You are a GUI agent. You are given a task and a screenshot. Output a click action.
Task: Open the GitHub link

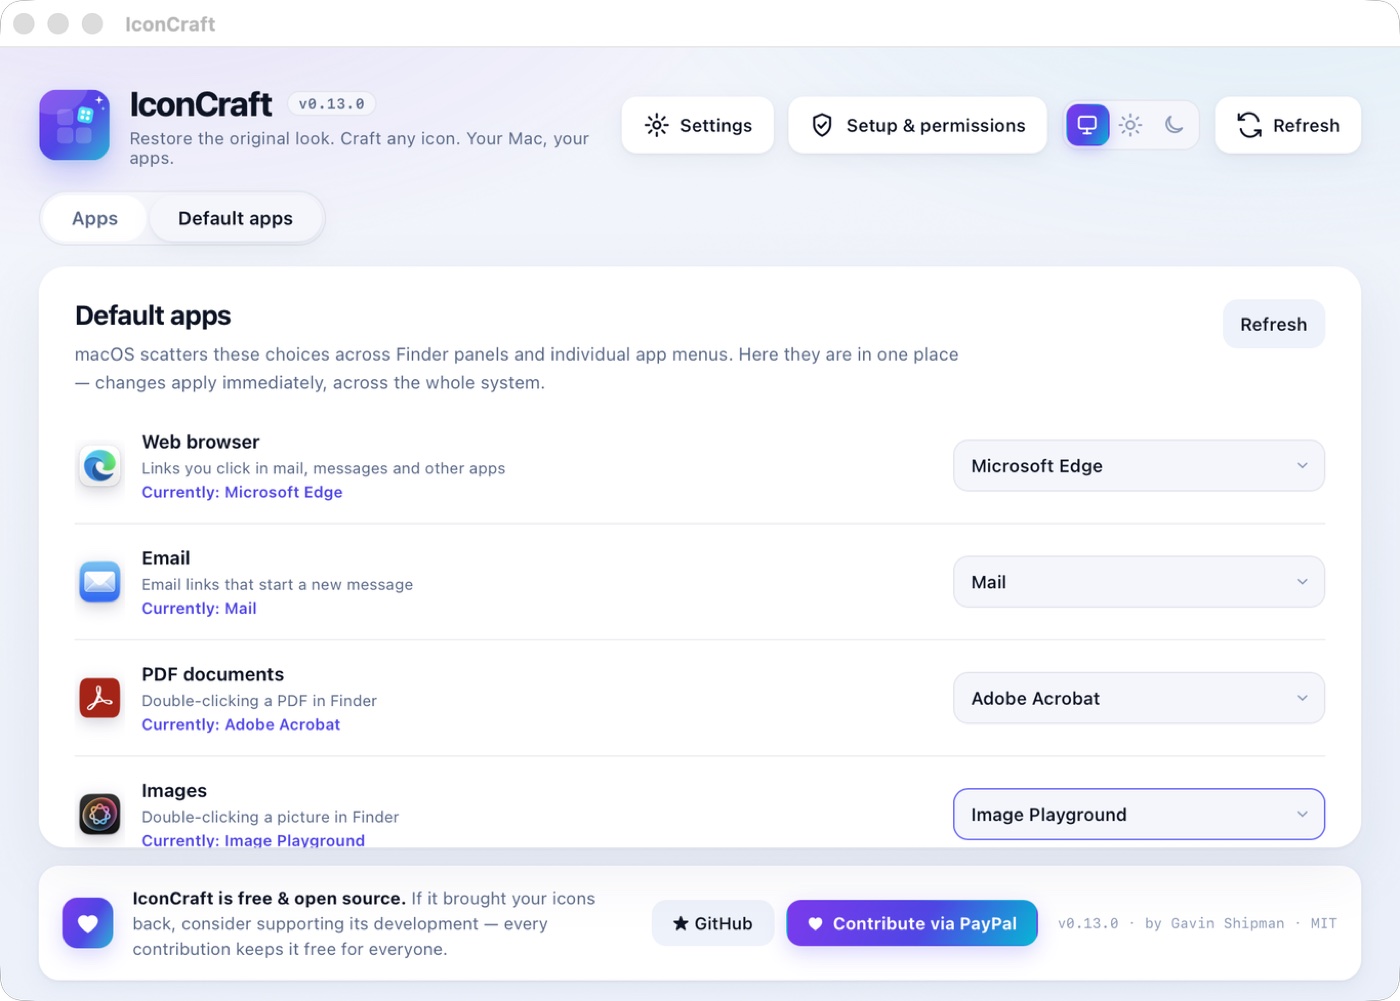[x=712, y=923]
